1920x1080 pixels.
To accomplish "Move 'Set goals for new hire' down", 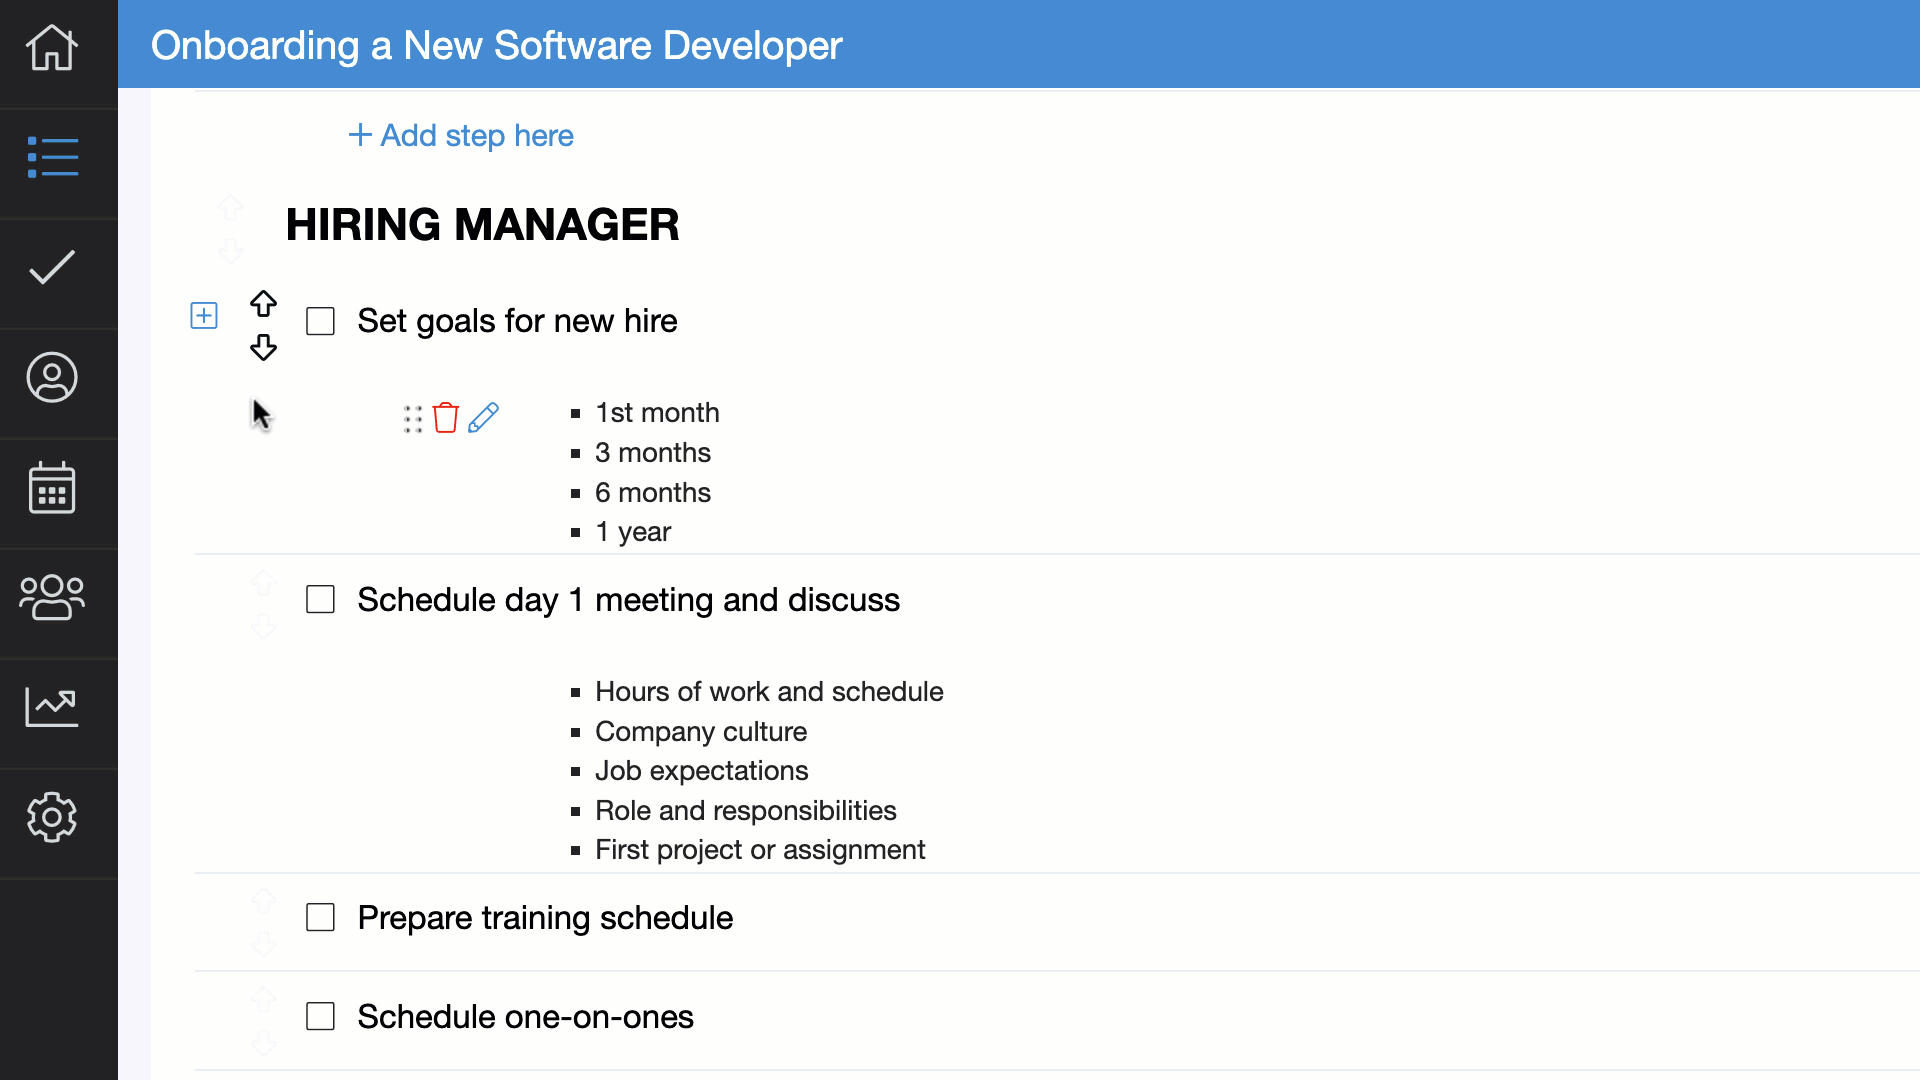I will [263, 347].
